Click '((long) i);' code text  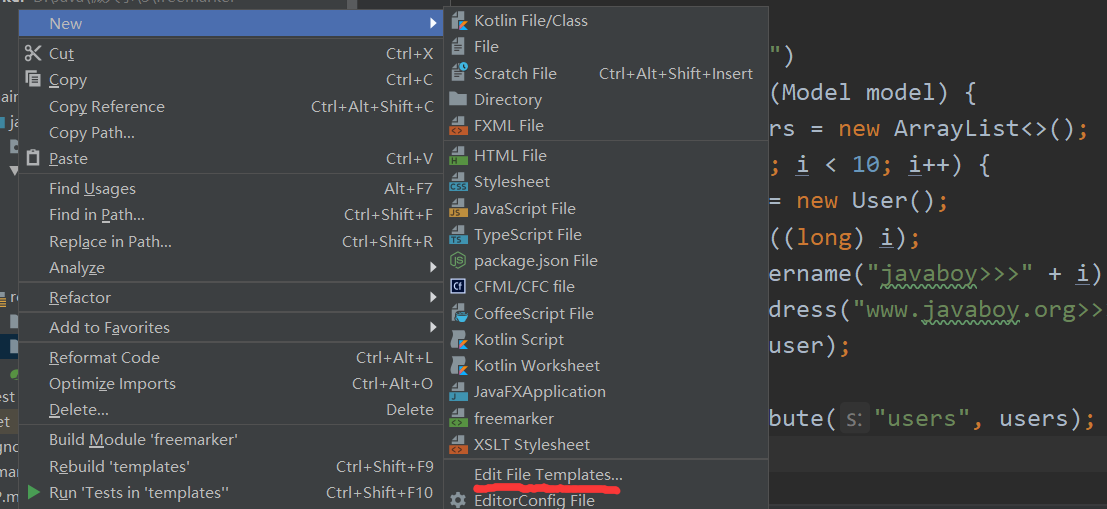pos(844,238)
